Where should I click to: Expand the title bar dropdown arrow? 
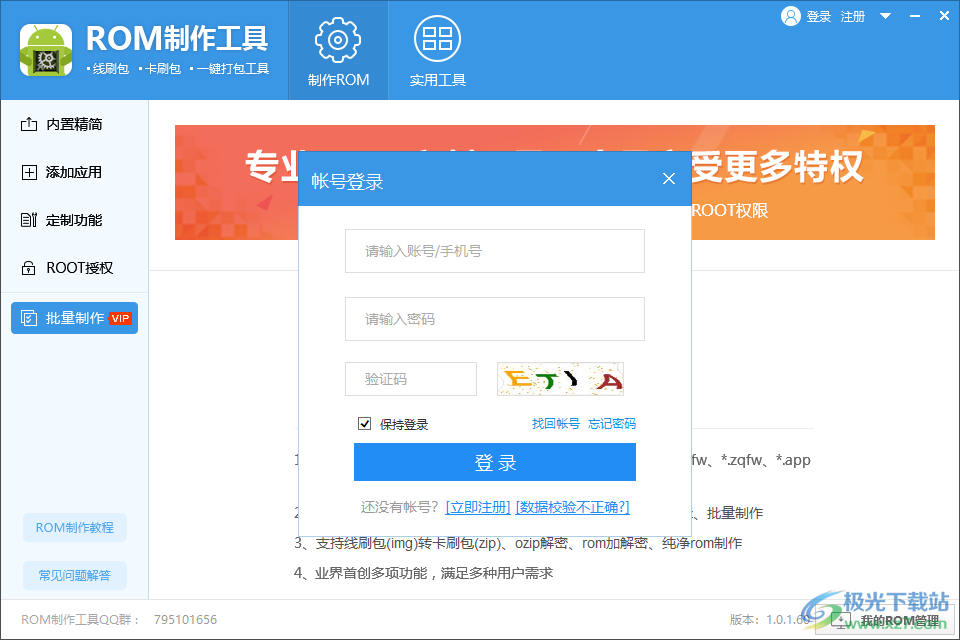click(x=885, y=17)
